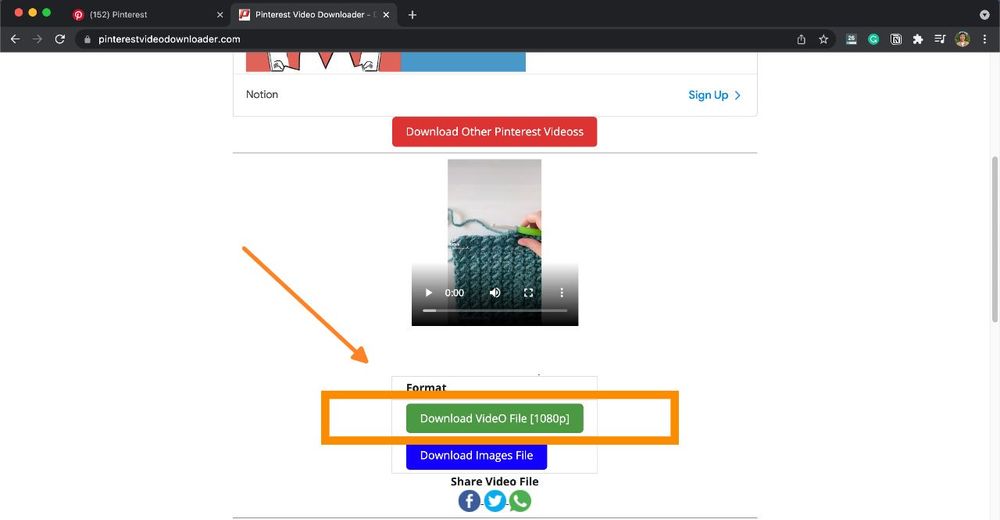Click the Chrome profile avatar

coord(962,40)
